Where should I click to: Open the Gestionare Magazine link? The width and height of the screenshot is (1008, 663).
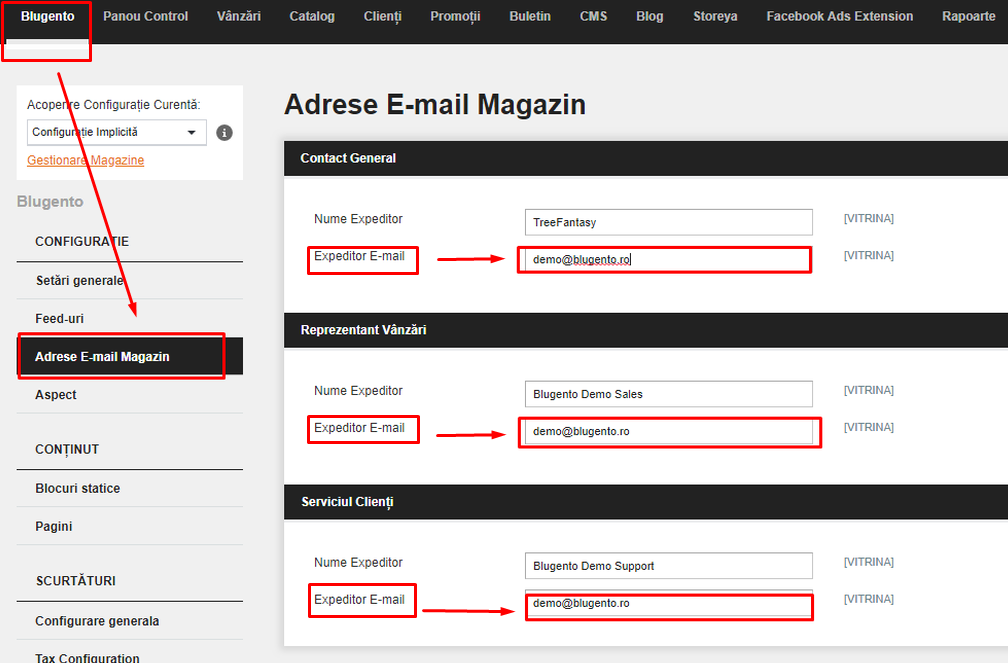pos(86,160)
